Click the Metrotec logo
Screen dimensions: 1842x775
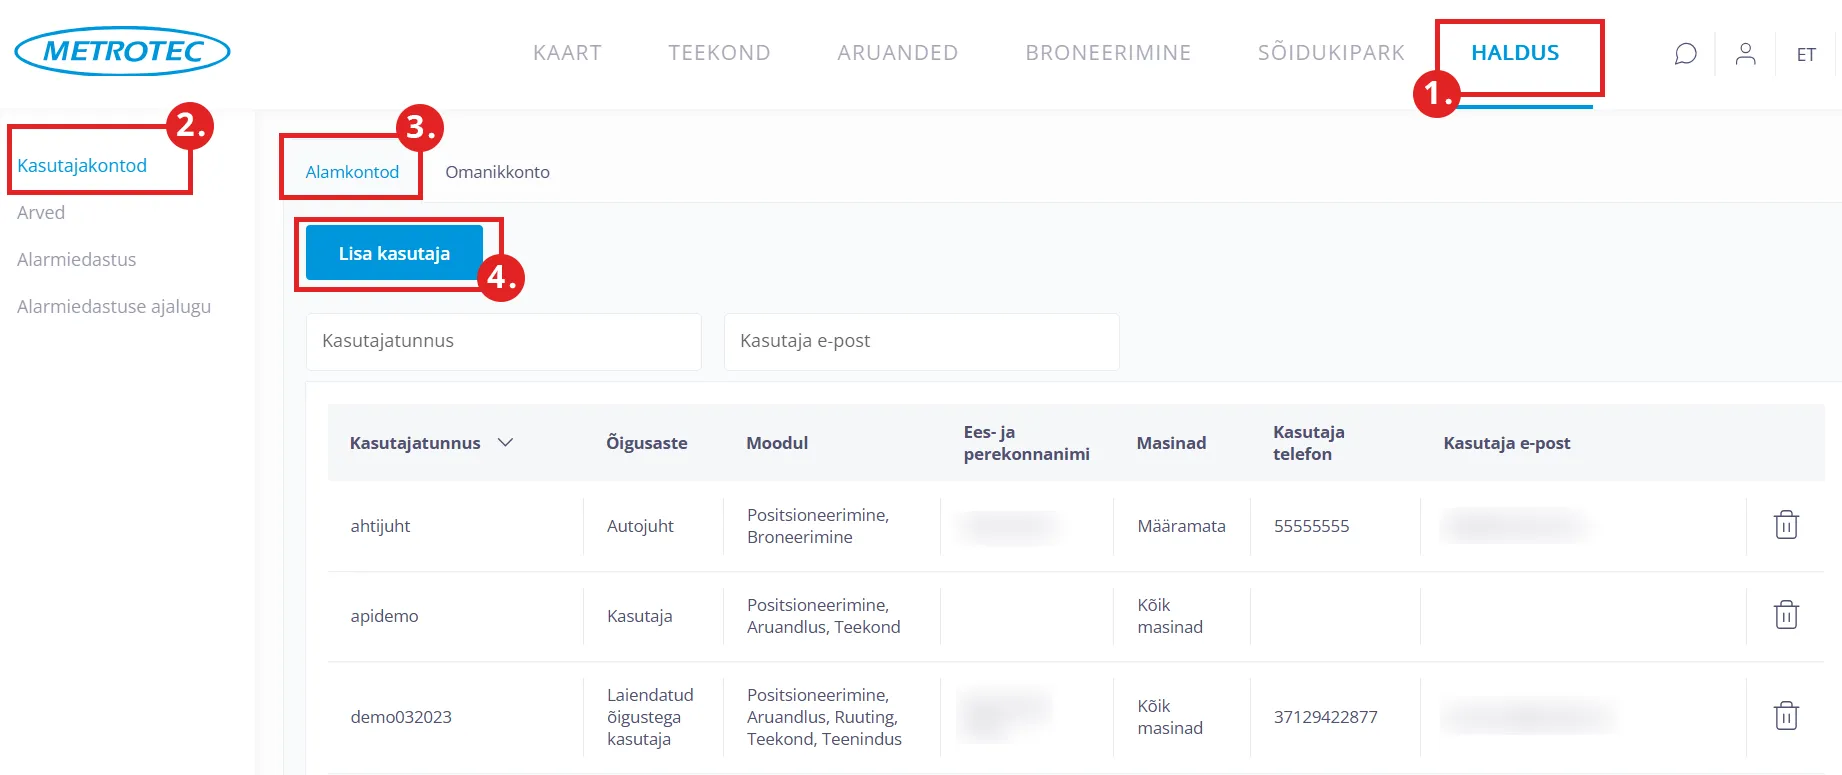[122, 51]
